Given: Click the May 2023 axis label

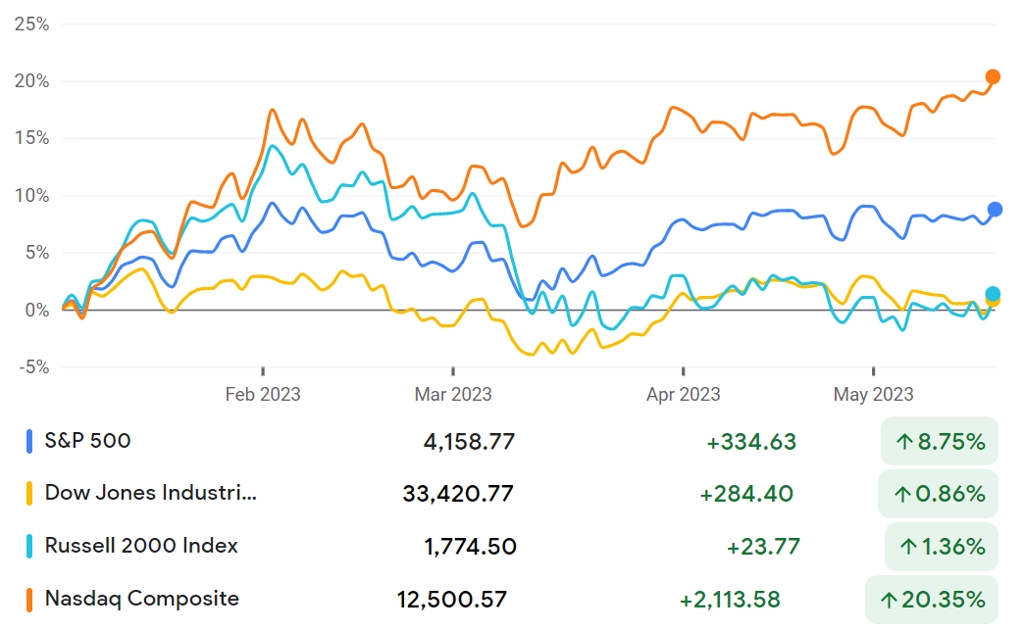Looking at the screenshot, I should click(x=873, y=395).
